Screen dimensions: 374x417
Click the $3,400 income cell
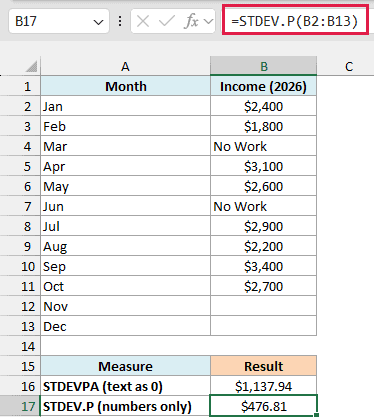pos(264,266)
